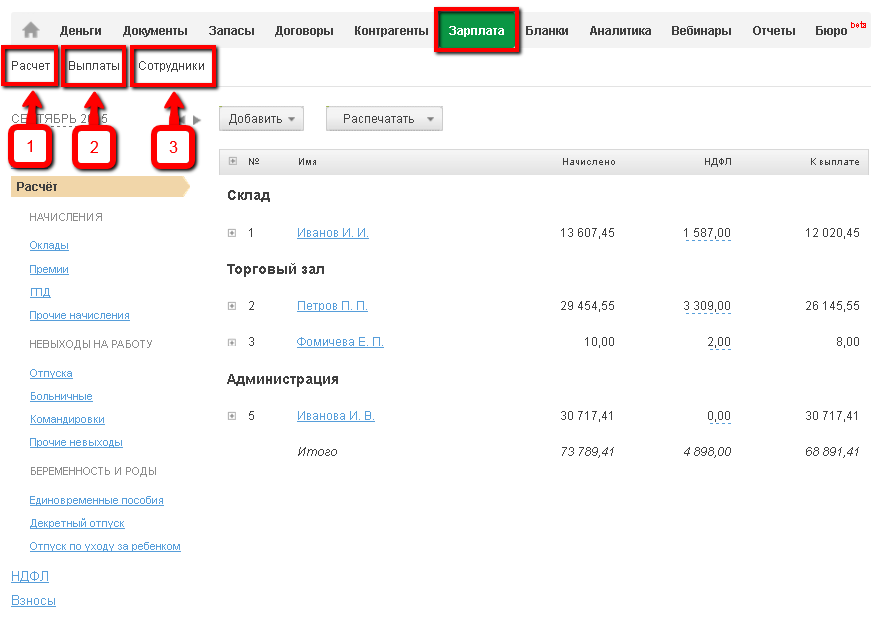Viewport: 890px width, 632px height.
Task: Open the Премии link
Action: (49, 269)
